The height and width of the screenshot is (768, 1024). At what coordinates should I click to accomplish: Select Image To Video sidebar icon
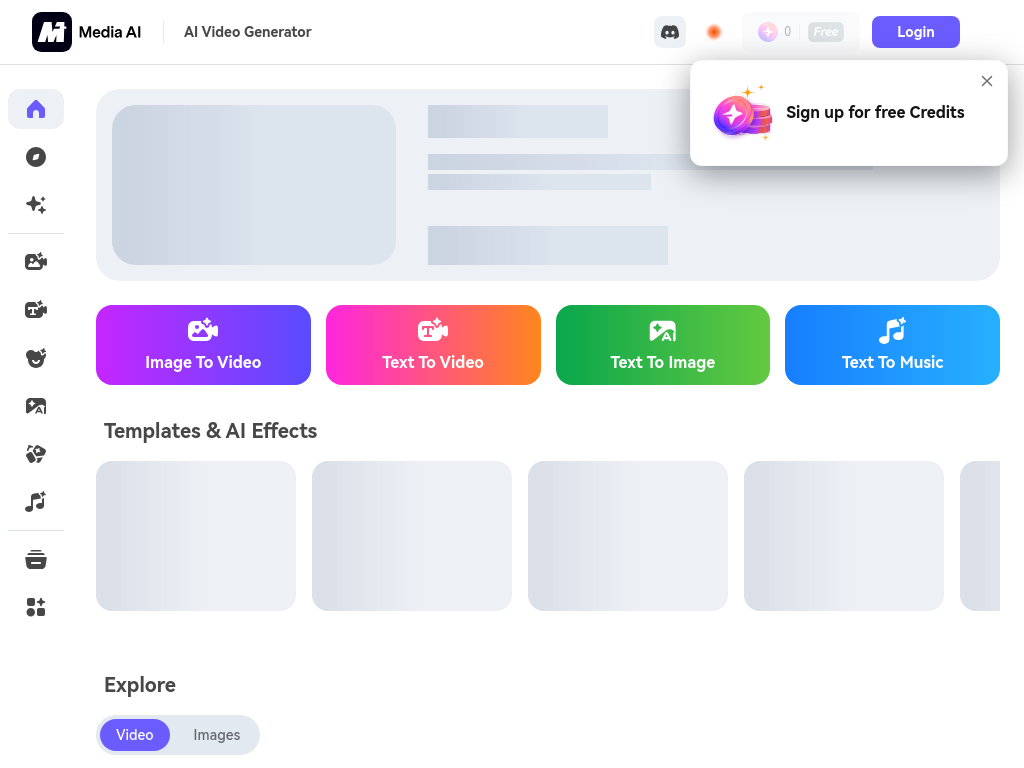[x=36, y=262]
